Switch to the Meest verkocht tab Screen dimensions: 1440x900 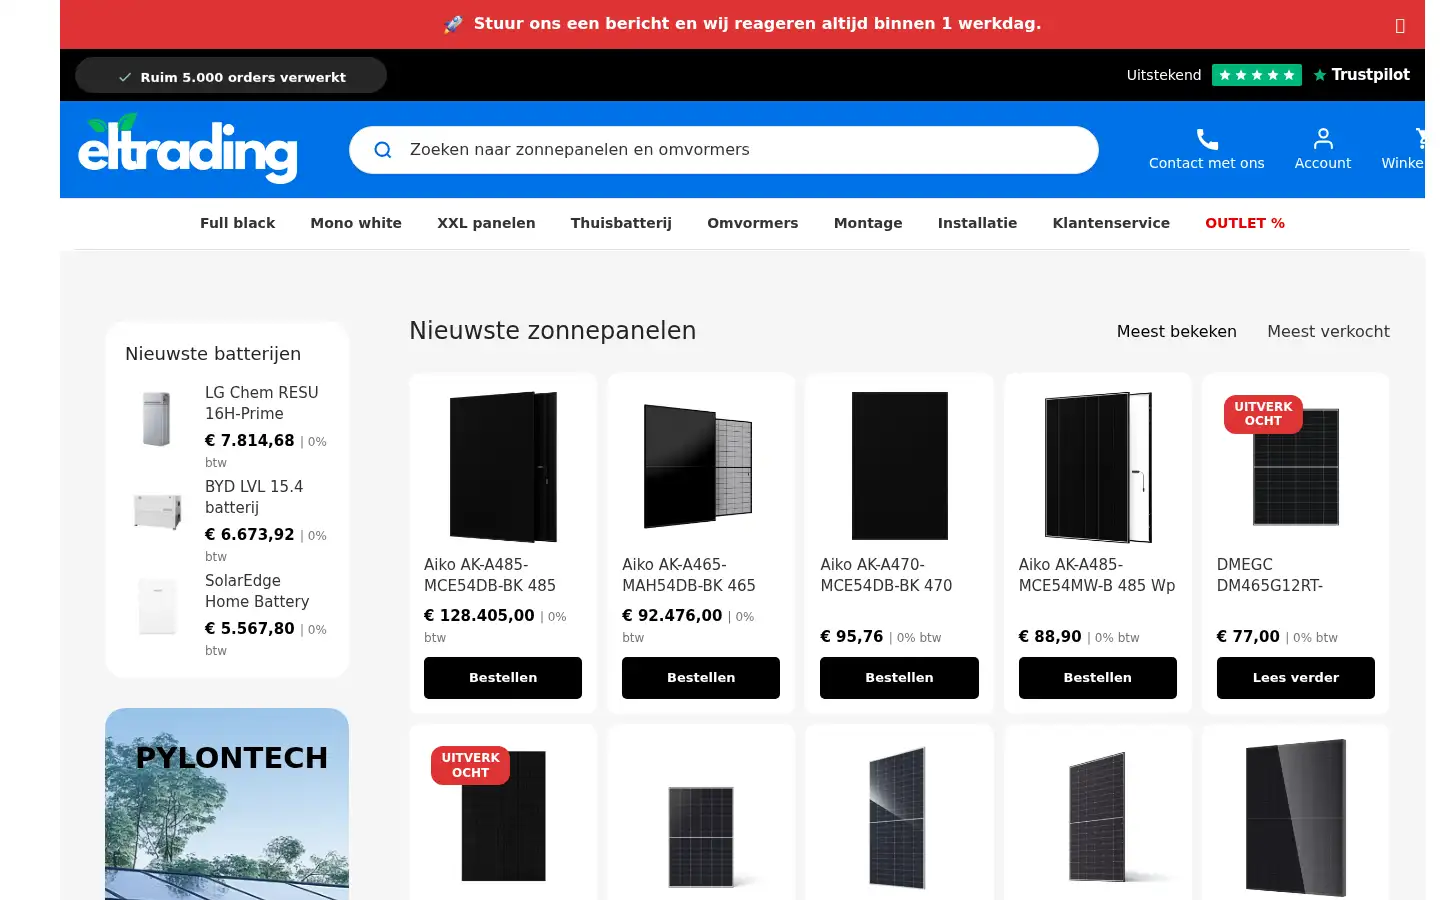click(x=1328, y=331)
